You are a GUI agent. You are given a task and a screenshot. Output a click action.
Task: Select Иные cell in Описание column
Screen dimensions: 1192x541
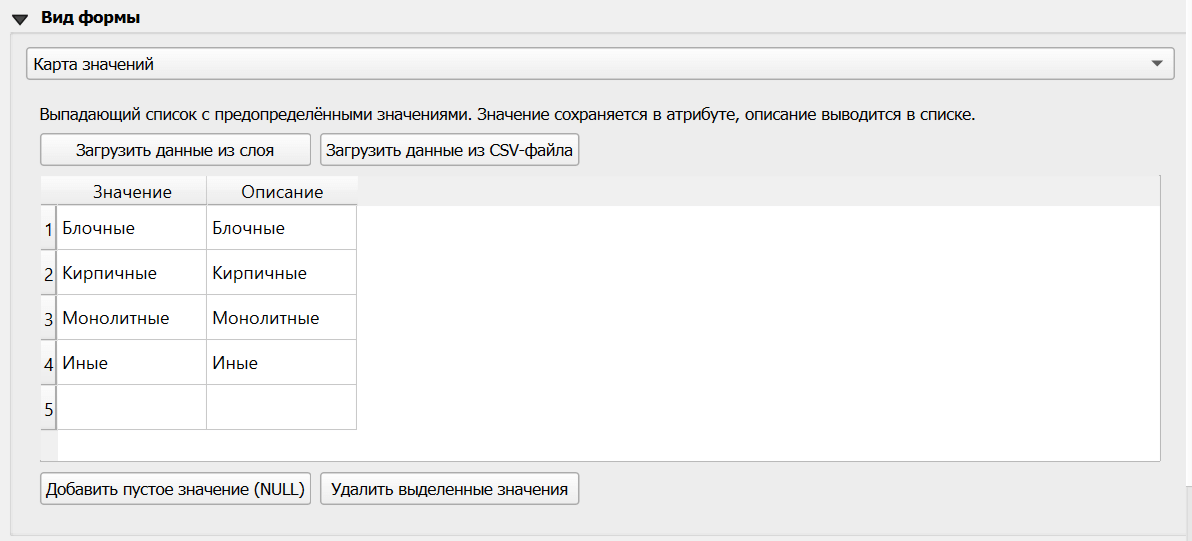click(x=282, y=363)
